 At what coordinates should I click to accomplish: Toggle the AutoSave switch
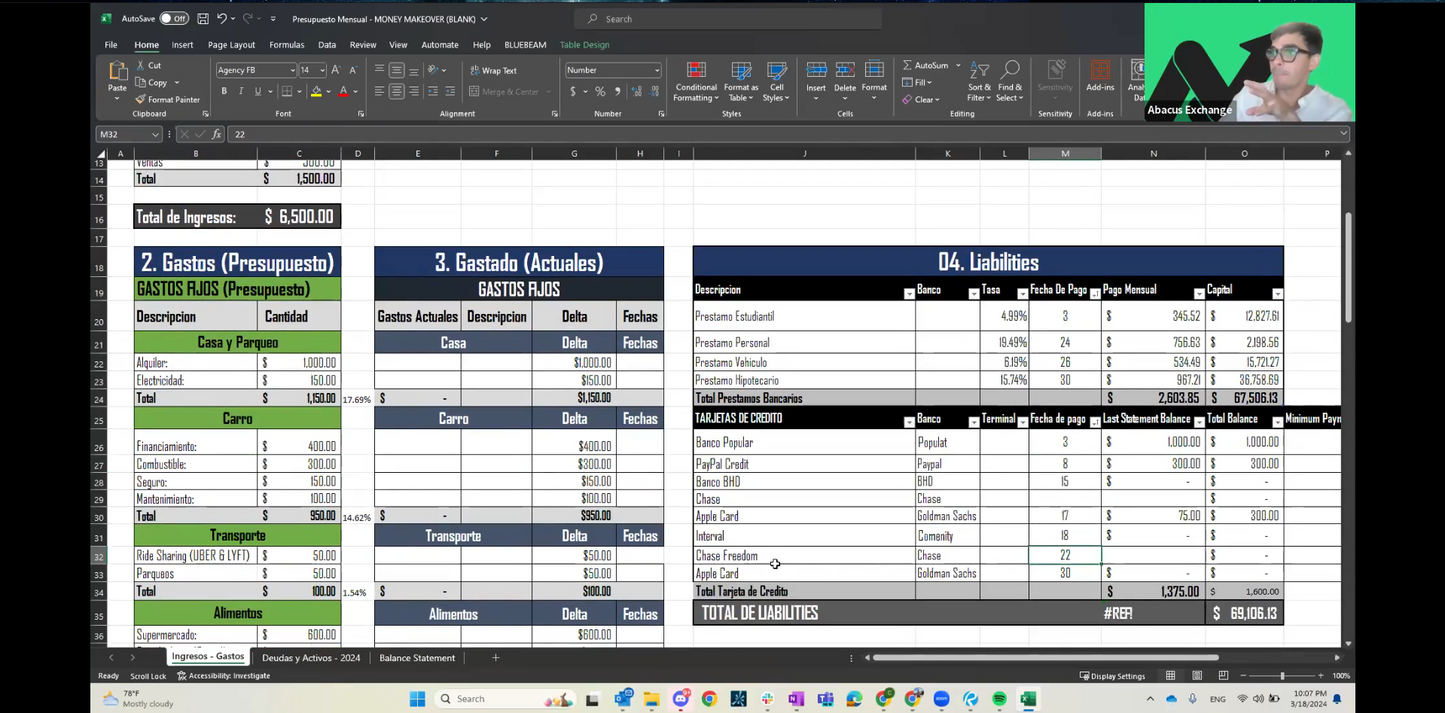click(174, 19)
